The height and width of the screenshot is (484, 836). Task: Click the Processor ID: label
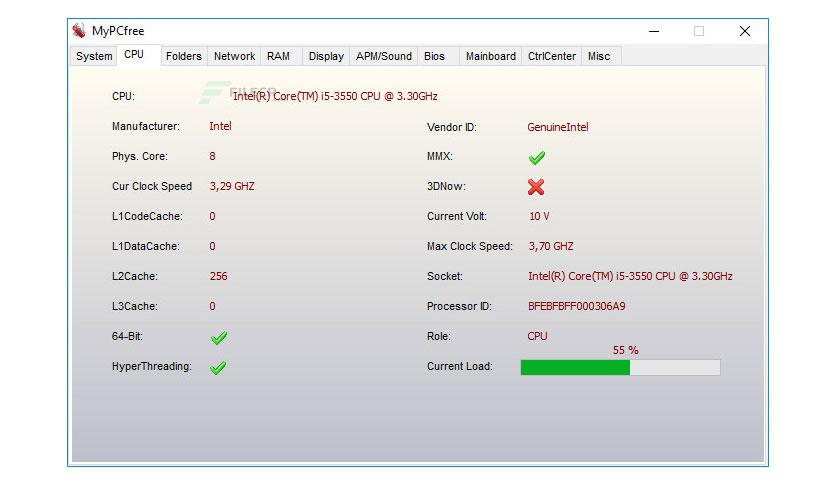459,306
